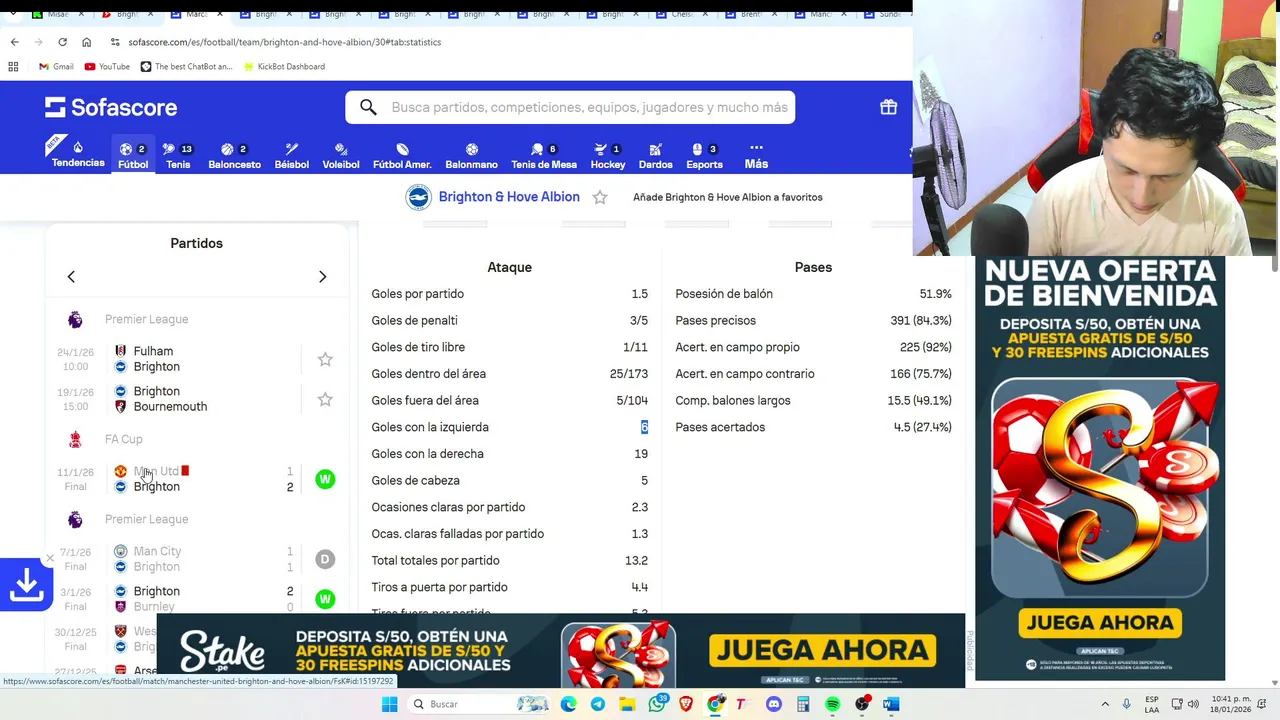Add Brighton & Hove Albion to favorites star

click(600, 197)
